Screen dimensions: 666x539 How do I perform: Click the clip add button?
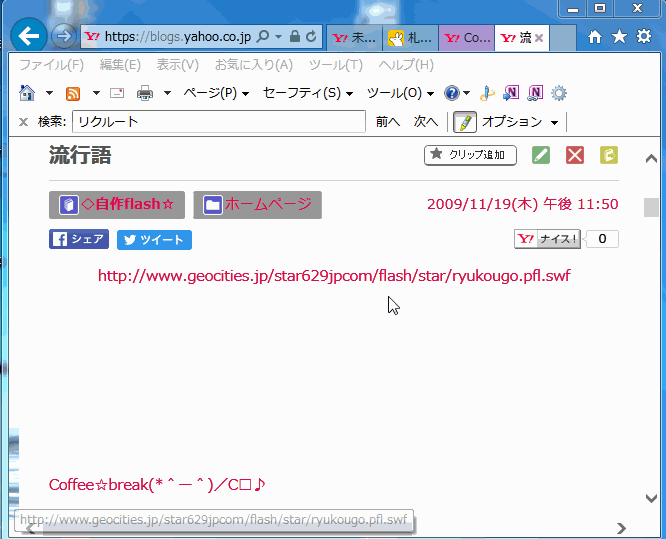click(x=470, y=155)
